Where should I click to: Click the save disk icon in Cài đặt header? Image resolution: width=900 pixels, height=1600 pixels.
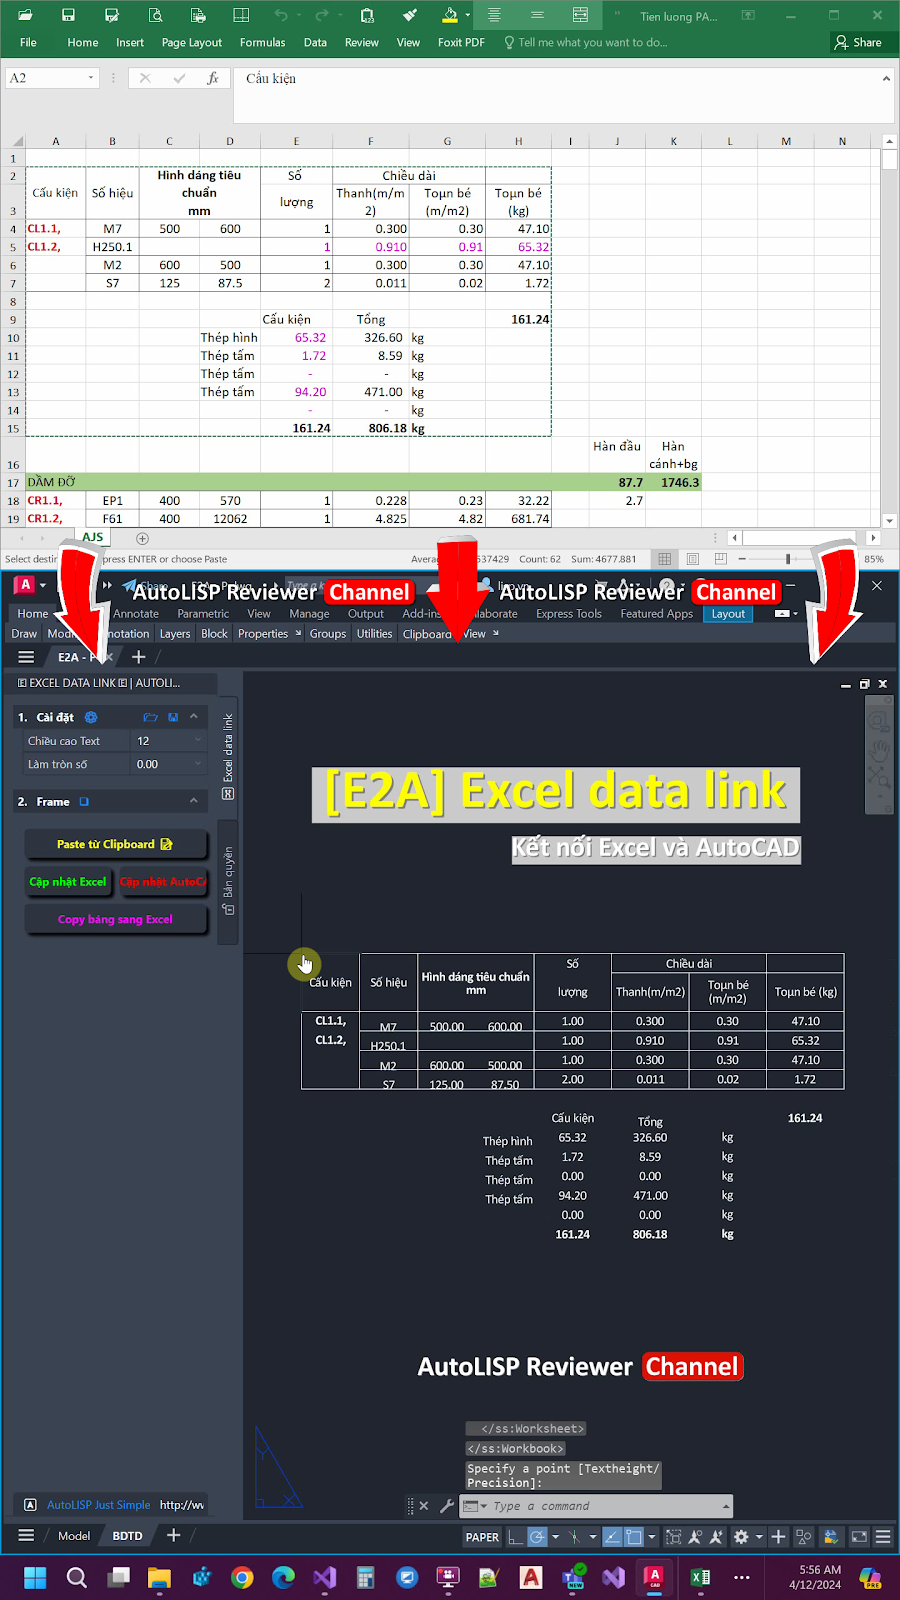click(173, 717)
